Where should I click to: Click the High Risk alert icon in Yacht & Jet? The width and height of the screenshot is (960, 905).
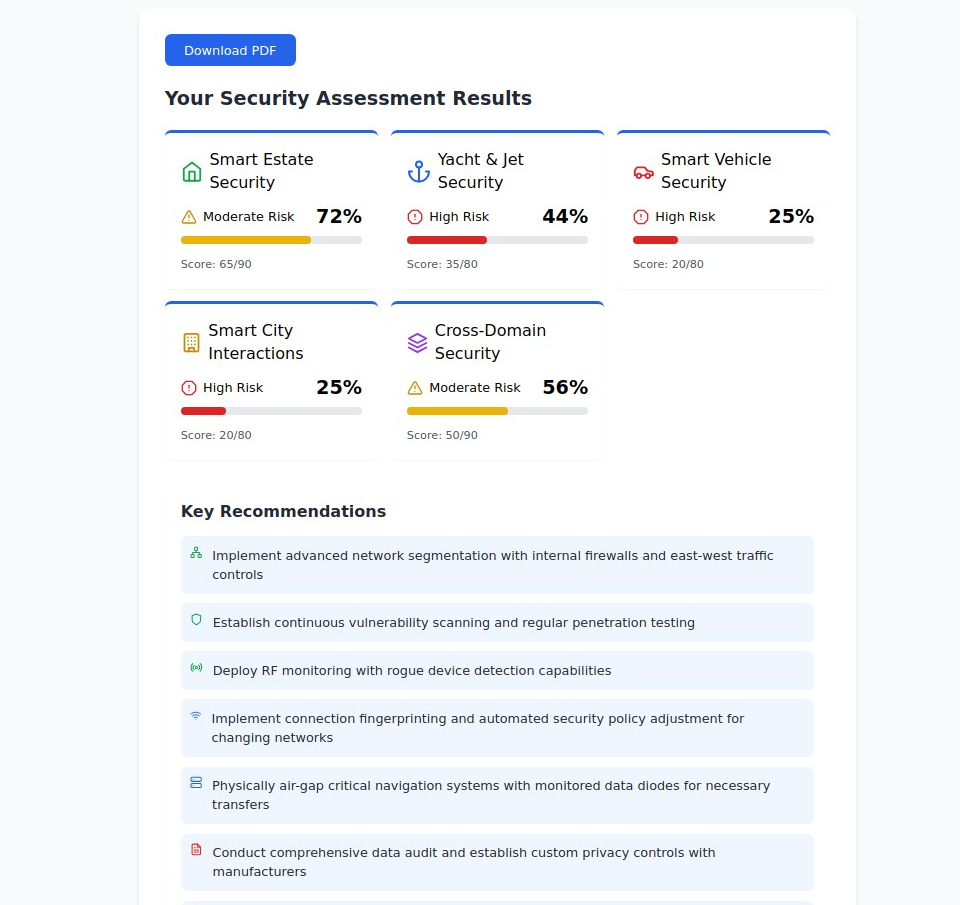(415, 217)
